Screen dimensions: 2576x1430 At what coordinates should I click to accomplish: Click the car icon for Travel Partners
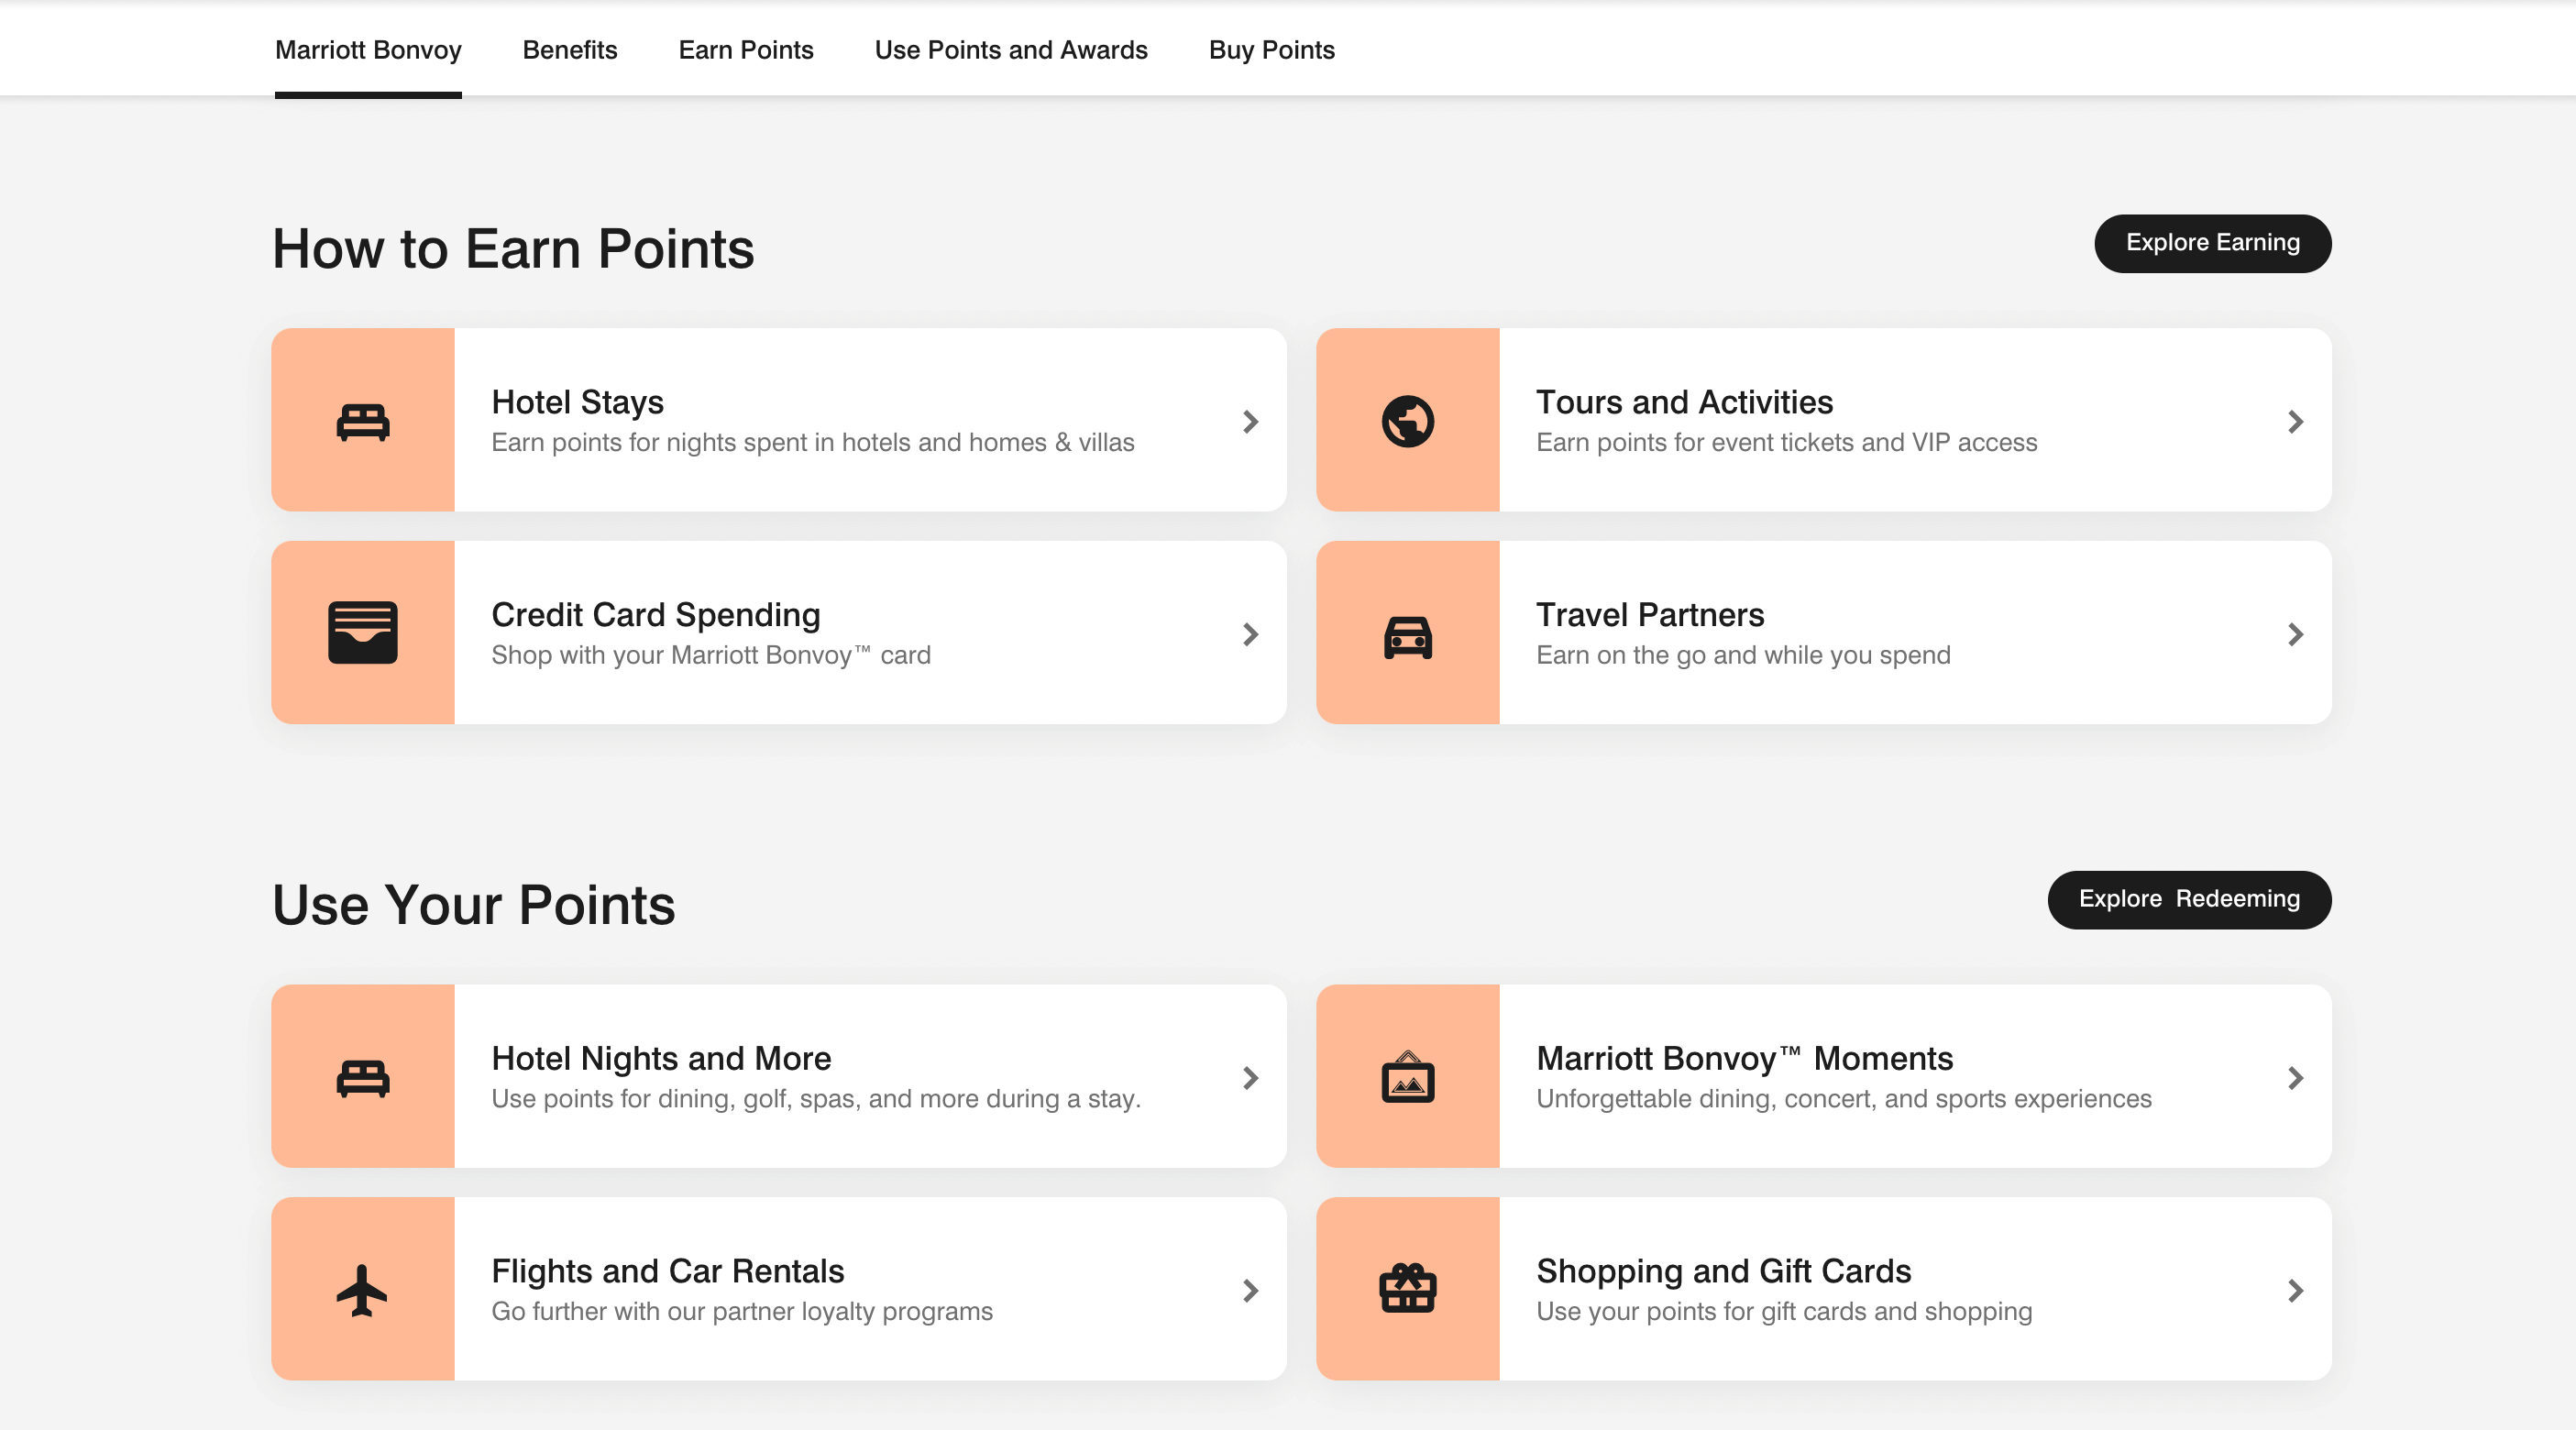point(1409,633)
